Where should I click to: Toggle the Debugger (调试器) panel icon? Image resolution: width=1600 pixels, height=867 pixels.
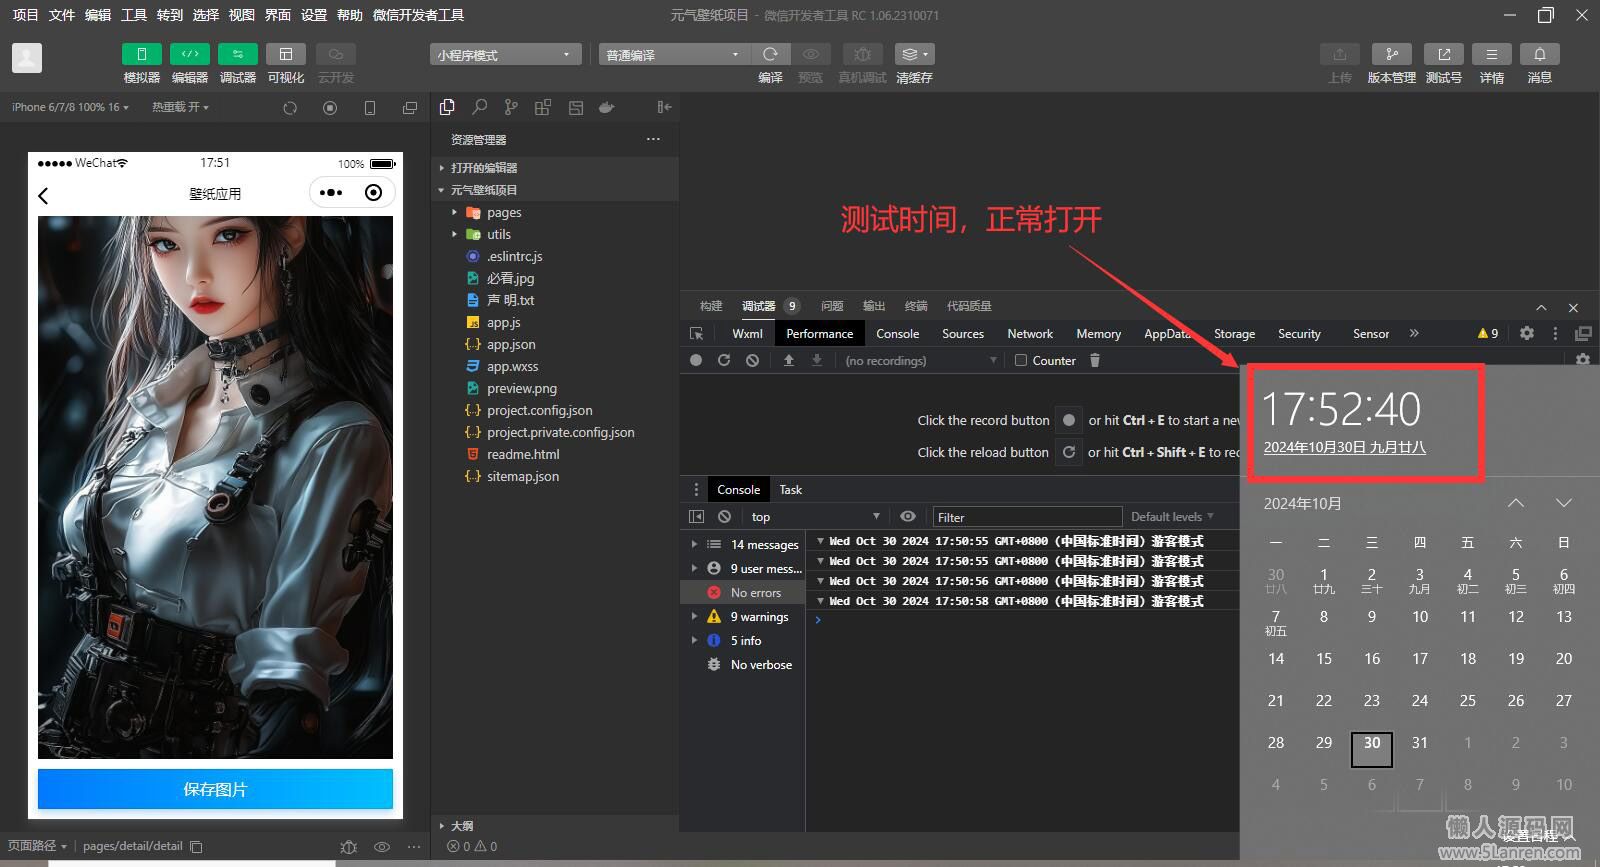(x=237, y=55)
